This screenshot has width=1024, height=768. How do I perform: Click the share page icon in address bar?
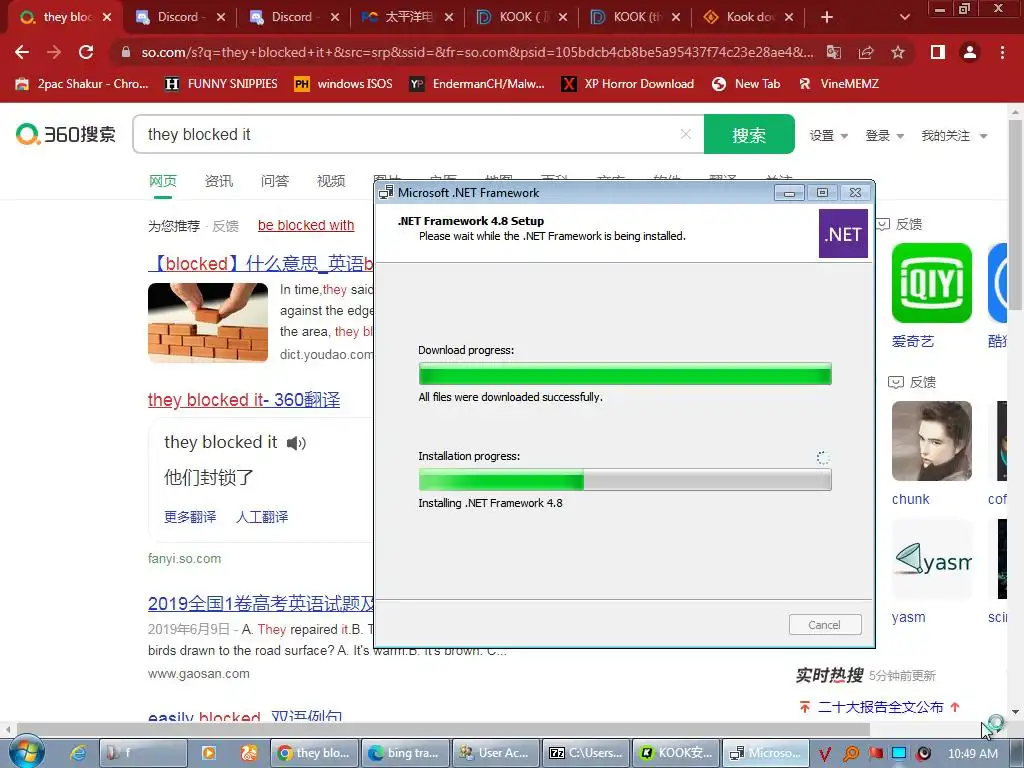[x=866, y=52]
